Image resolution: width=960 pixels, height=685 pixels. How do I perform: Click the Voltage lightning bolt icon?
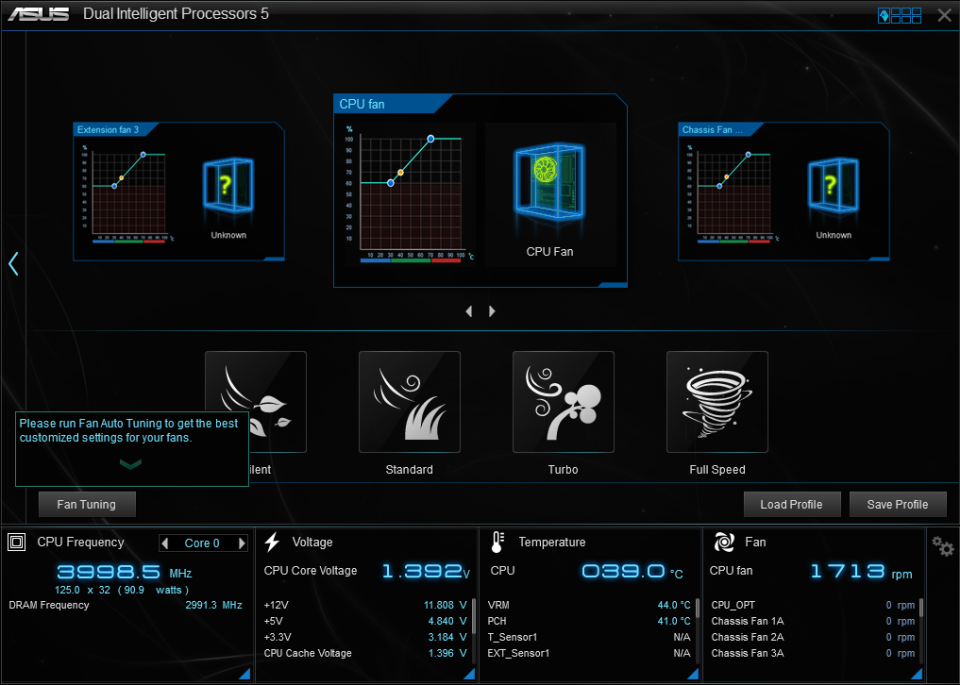(x=272, y=542)
